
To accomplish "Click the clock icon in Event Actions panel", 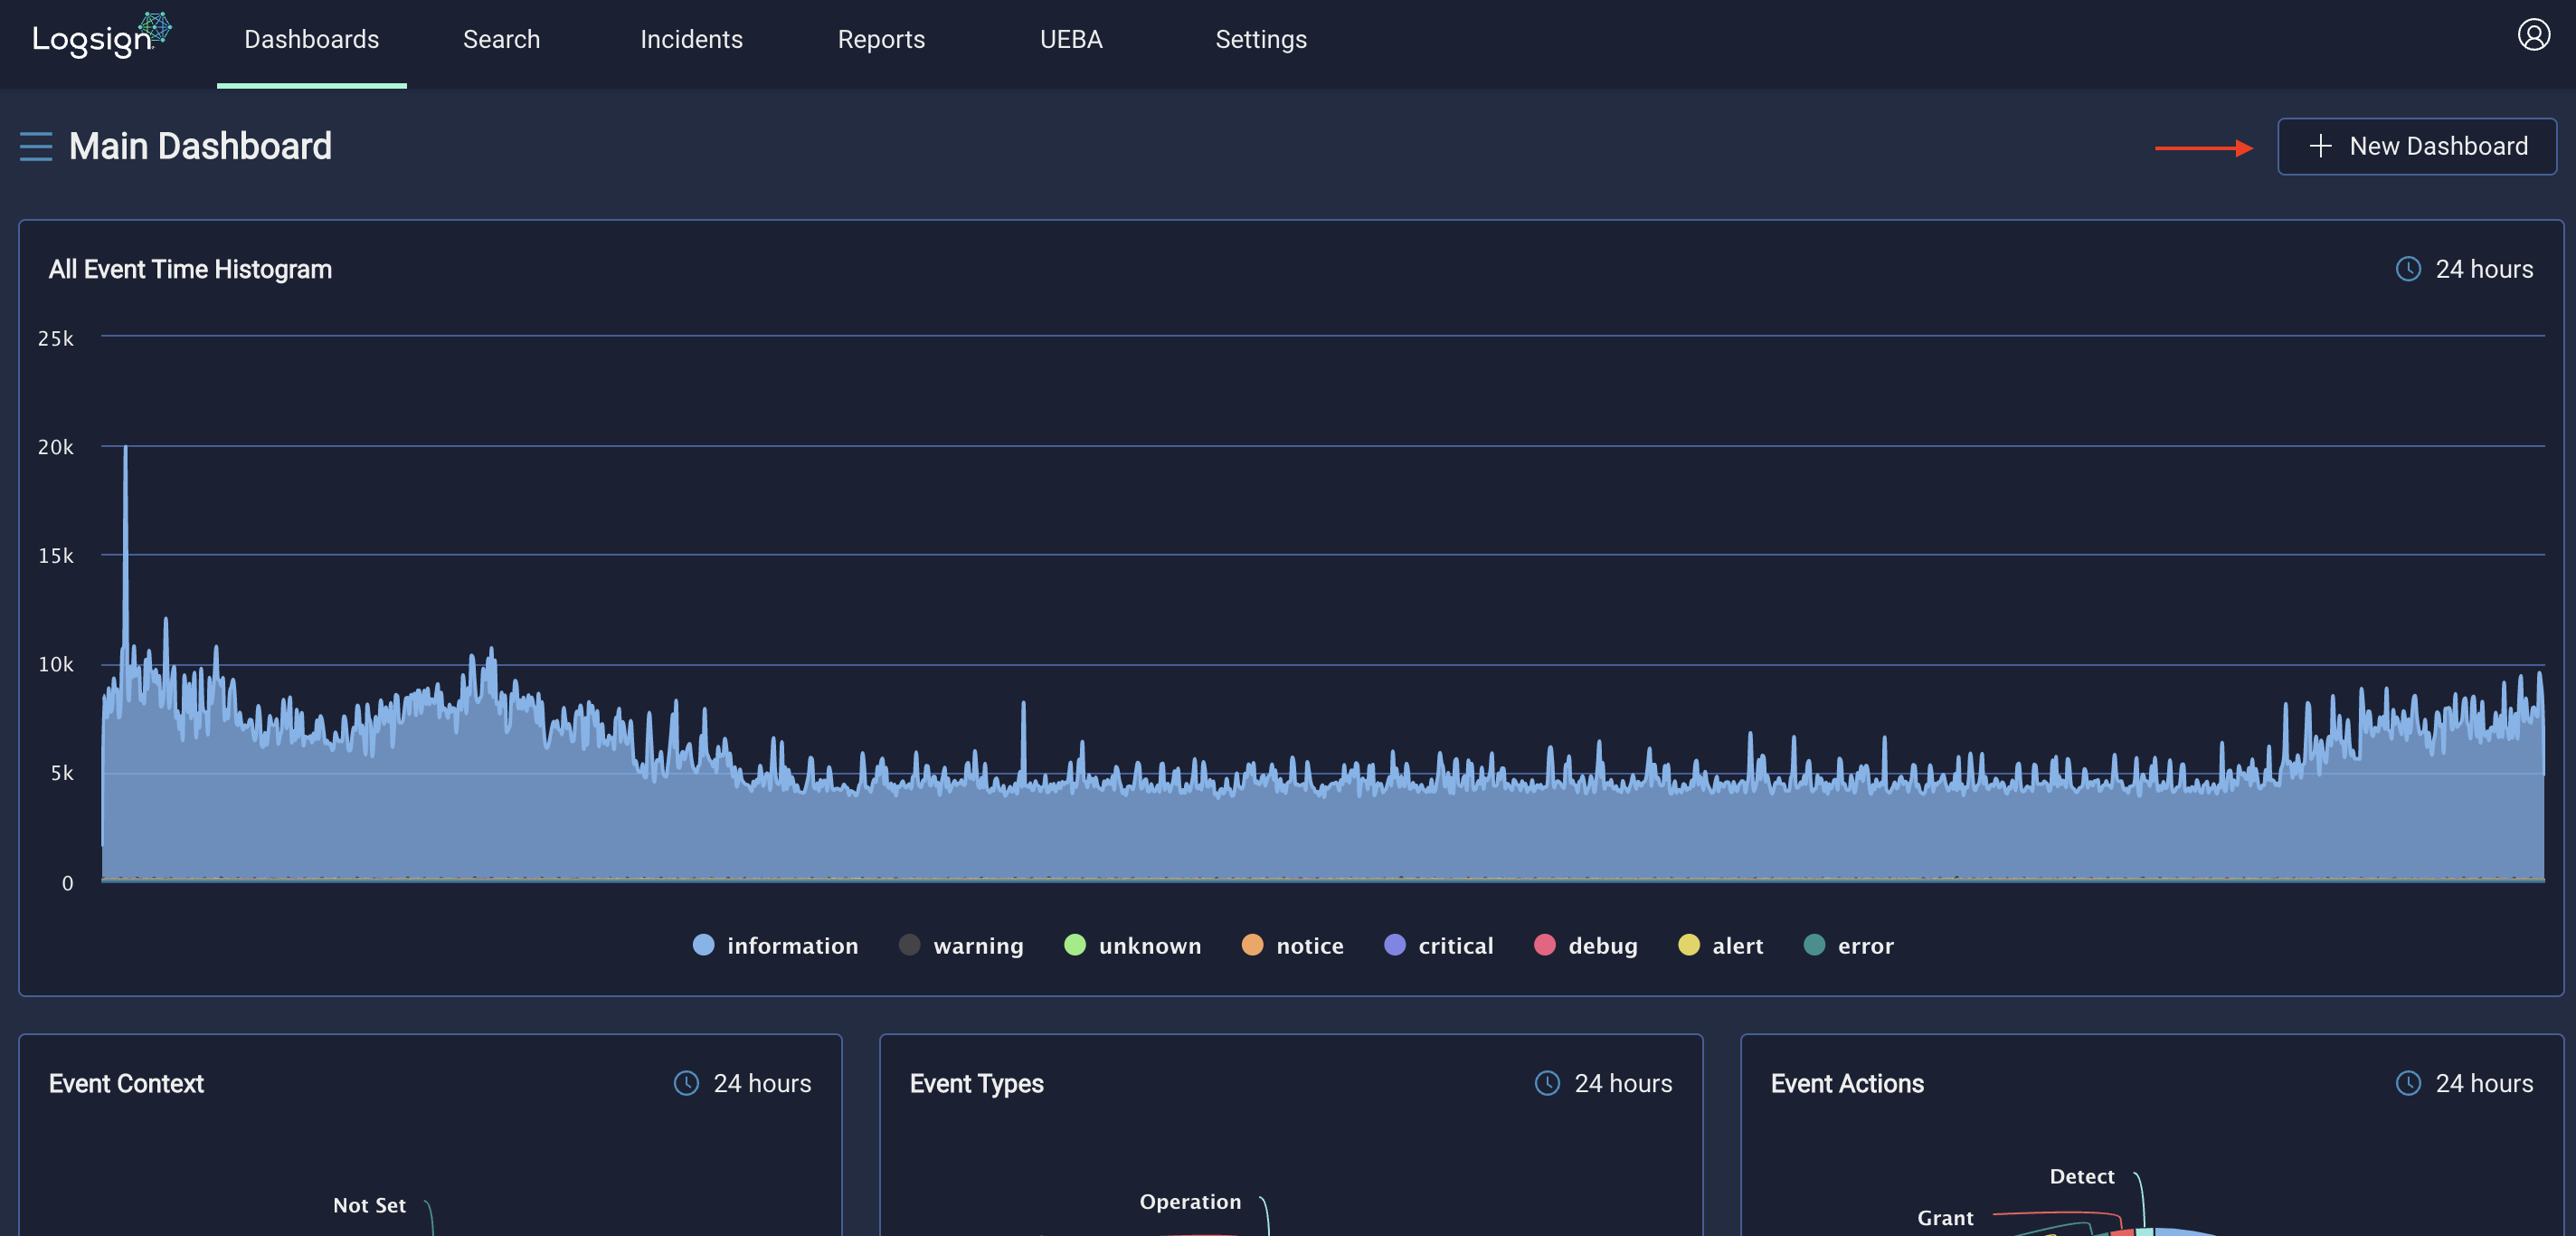I will pyautogui.click(x=2408, y=1083).
